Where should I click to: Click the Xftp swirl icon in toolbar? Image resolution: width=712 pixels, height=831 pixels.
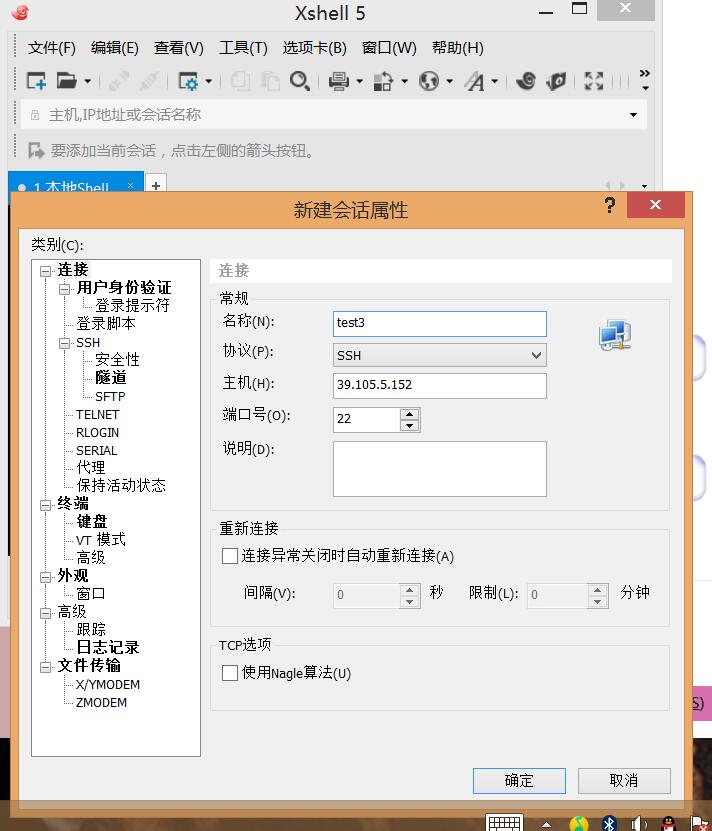[x=525, y=81]
